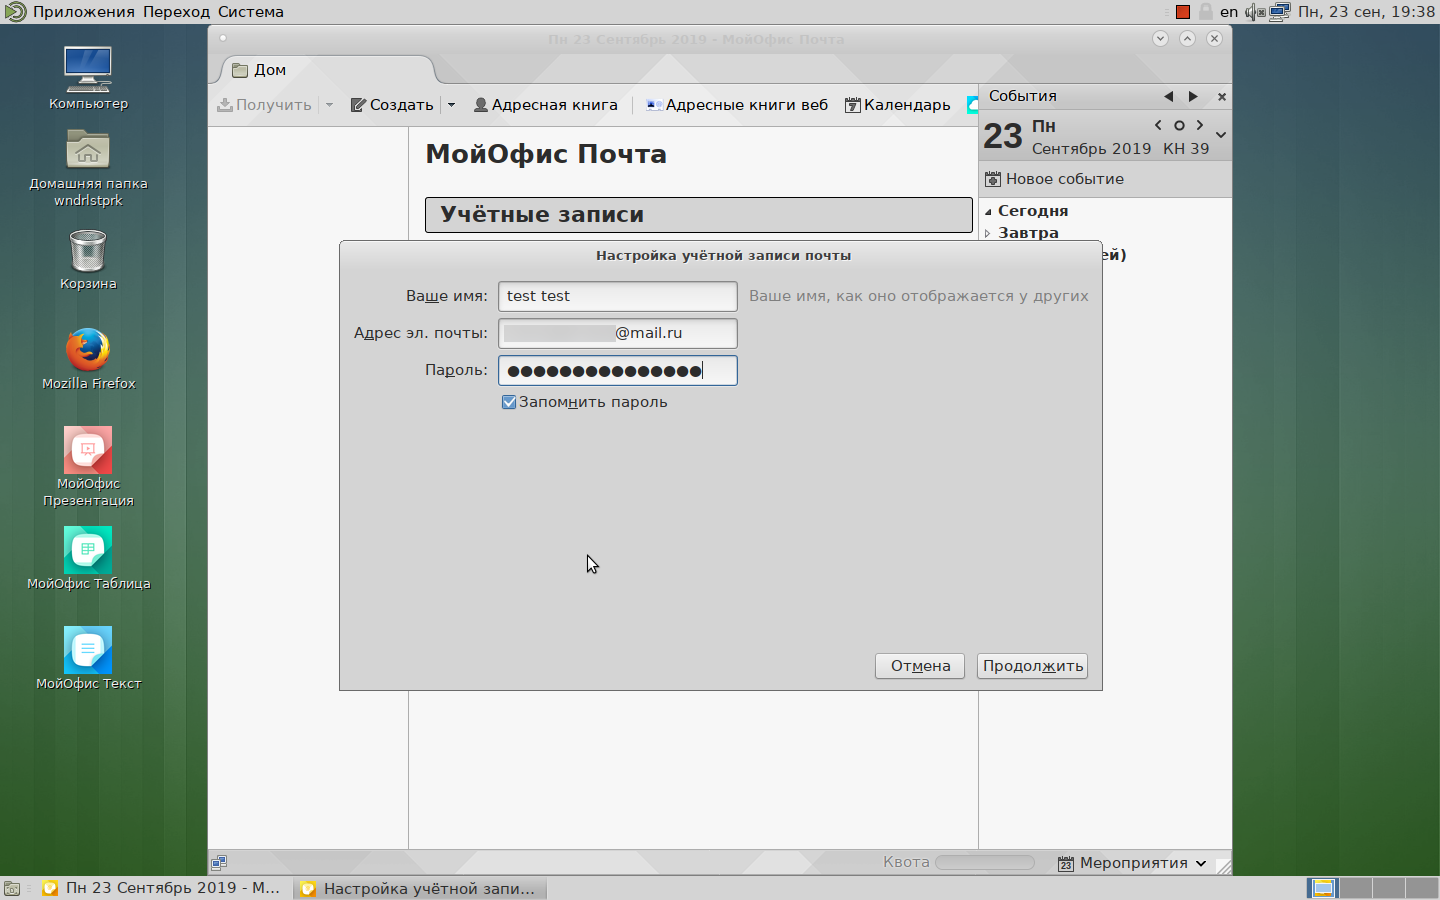Click the Ваше имя input field
The image size is (1440, 900).
(x=618, y=296)
